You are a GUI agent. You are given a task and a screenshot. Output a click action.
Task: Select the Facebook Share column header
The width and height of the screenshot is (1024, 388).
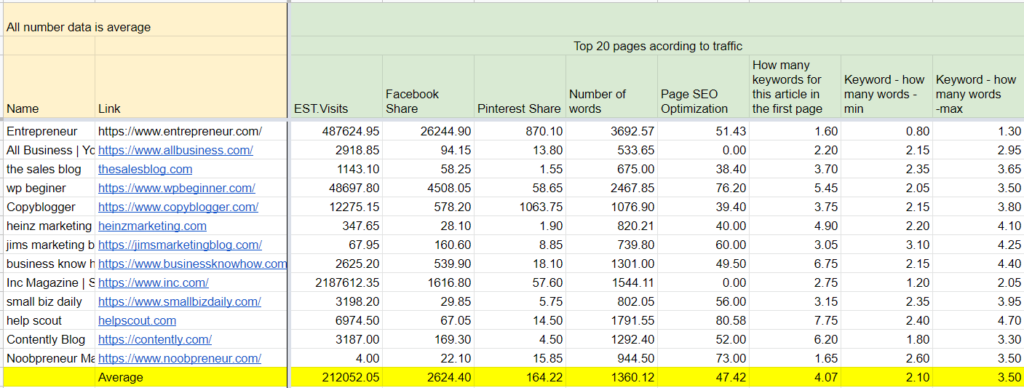tap(428, 86)
